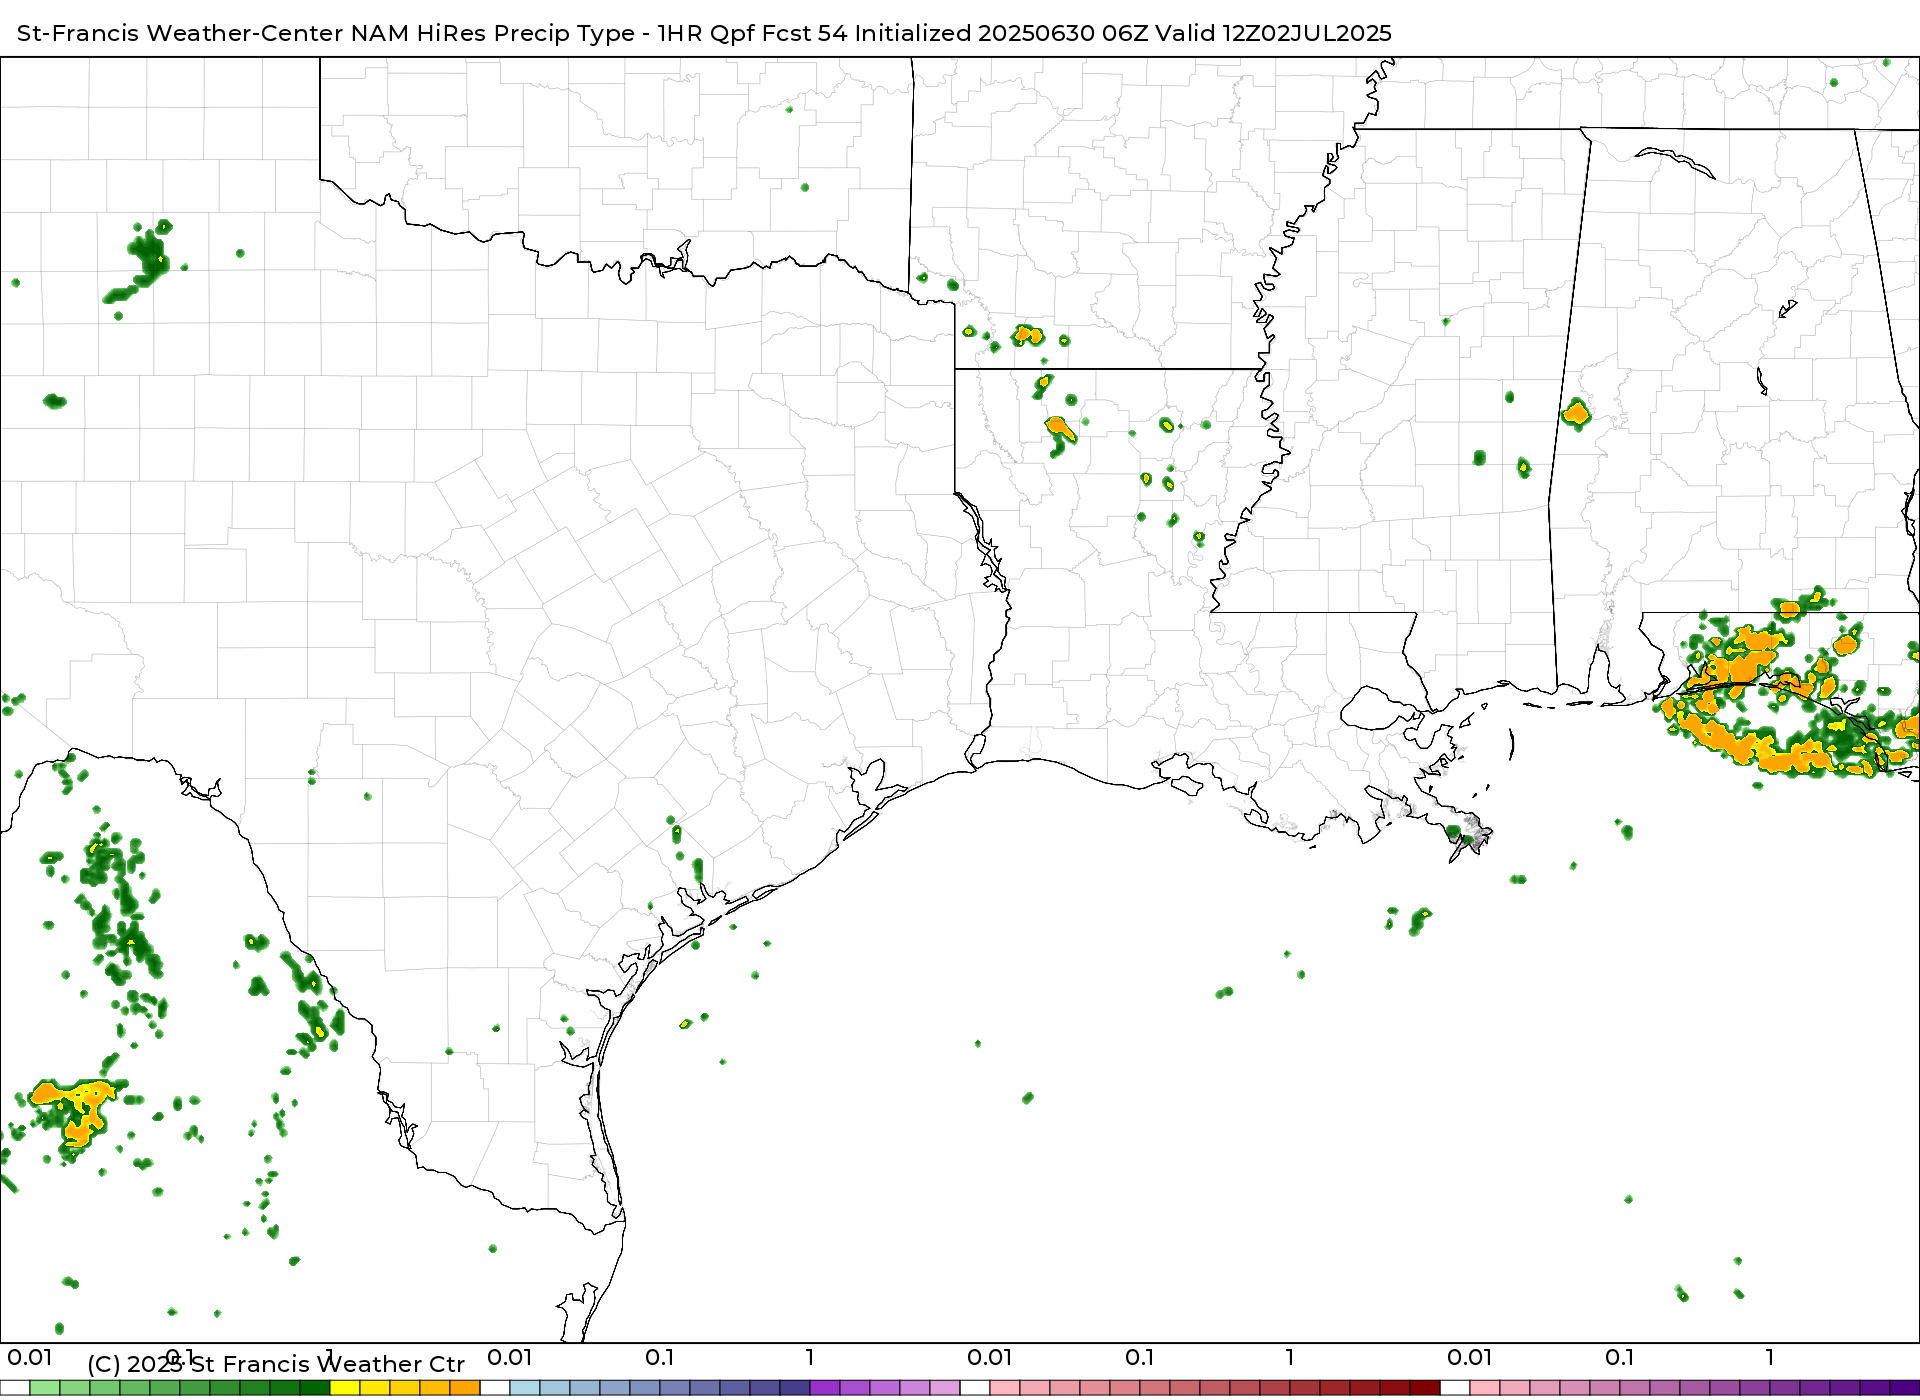This screenshot has width=1920, height=1400.
Task: Click the 0.01 label above blue legend scale
Action: point(510,1358)
